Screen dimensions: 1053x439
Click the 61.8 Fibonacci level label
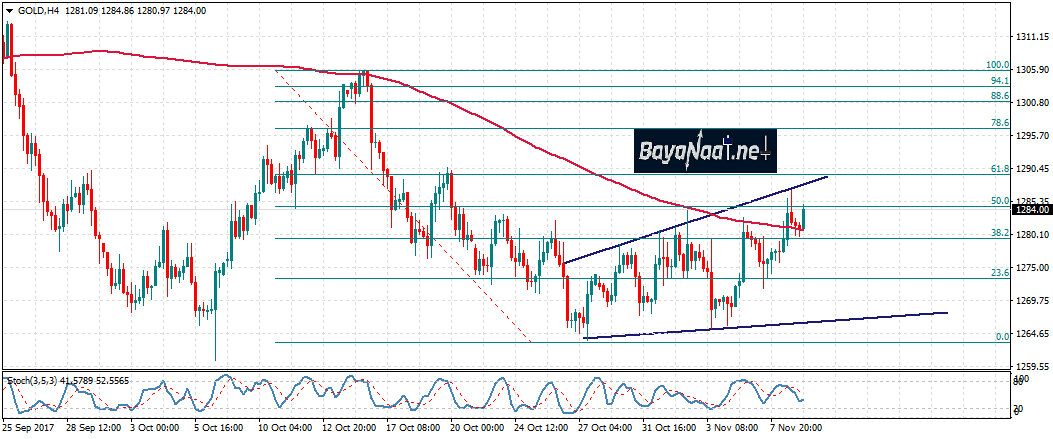[998, 169]
